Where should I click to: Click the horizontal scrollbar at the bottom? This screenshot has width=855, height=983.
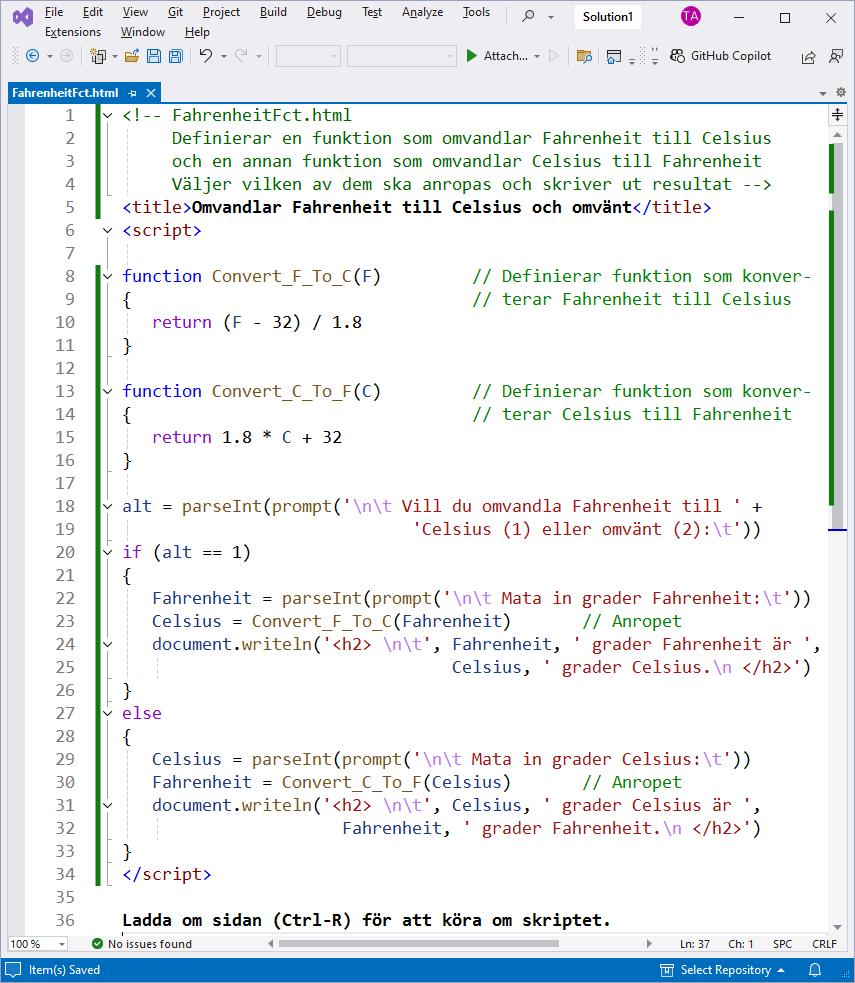tap(400, 943)
